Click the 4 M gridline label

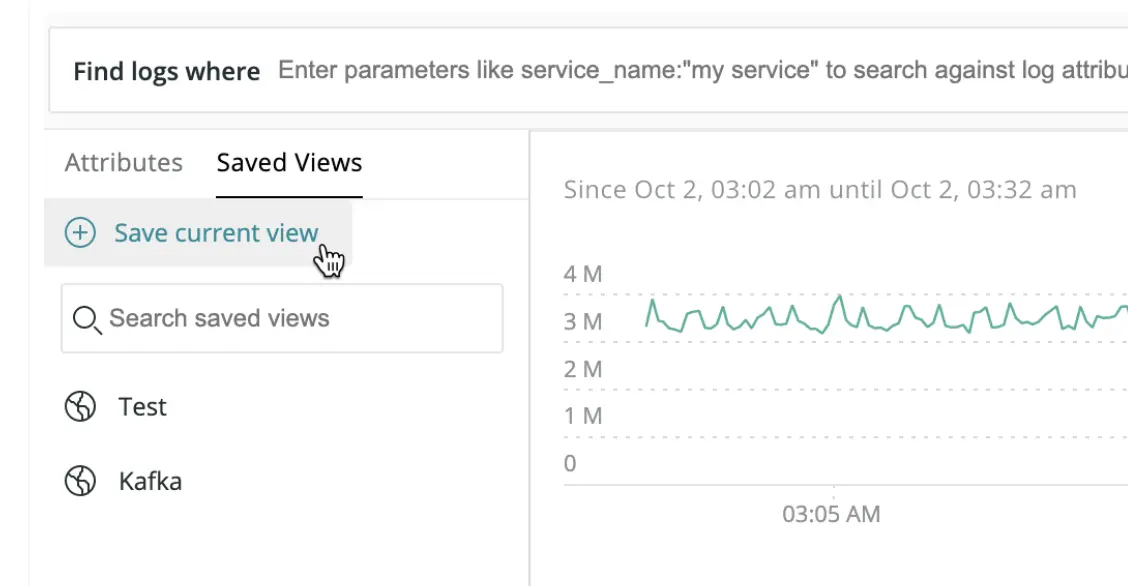click(581, 273)
